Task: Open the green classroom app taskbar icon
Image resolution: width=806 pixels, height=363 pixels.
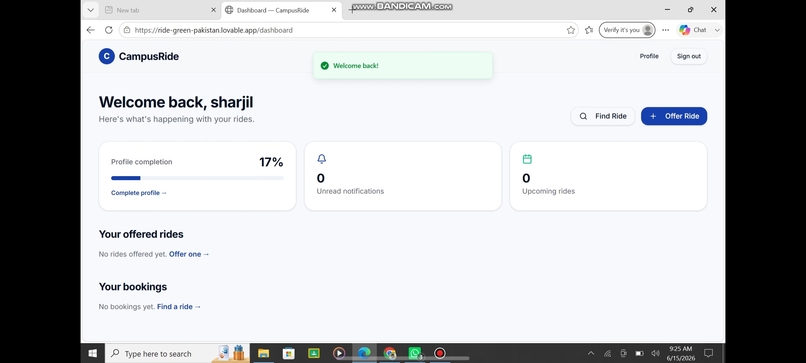Action: (314, 353)
